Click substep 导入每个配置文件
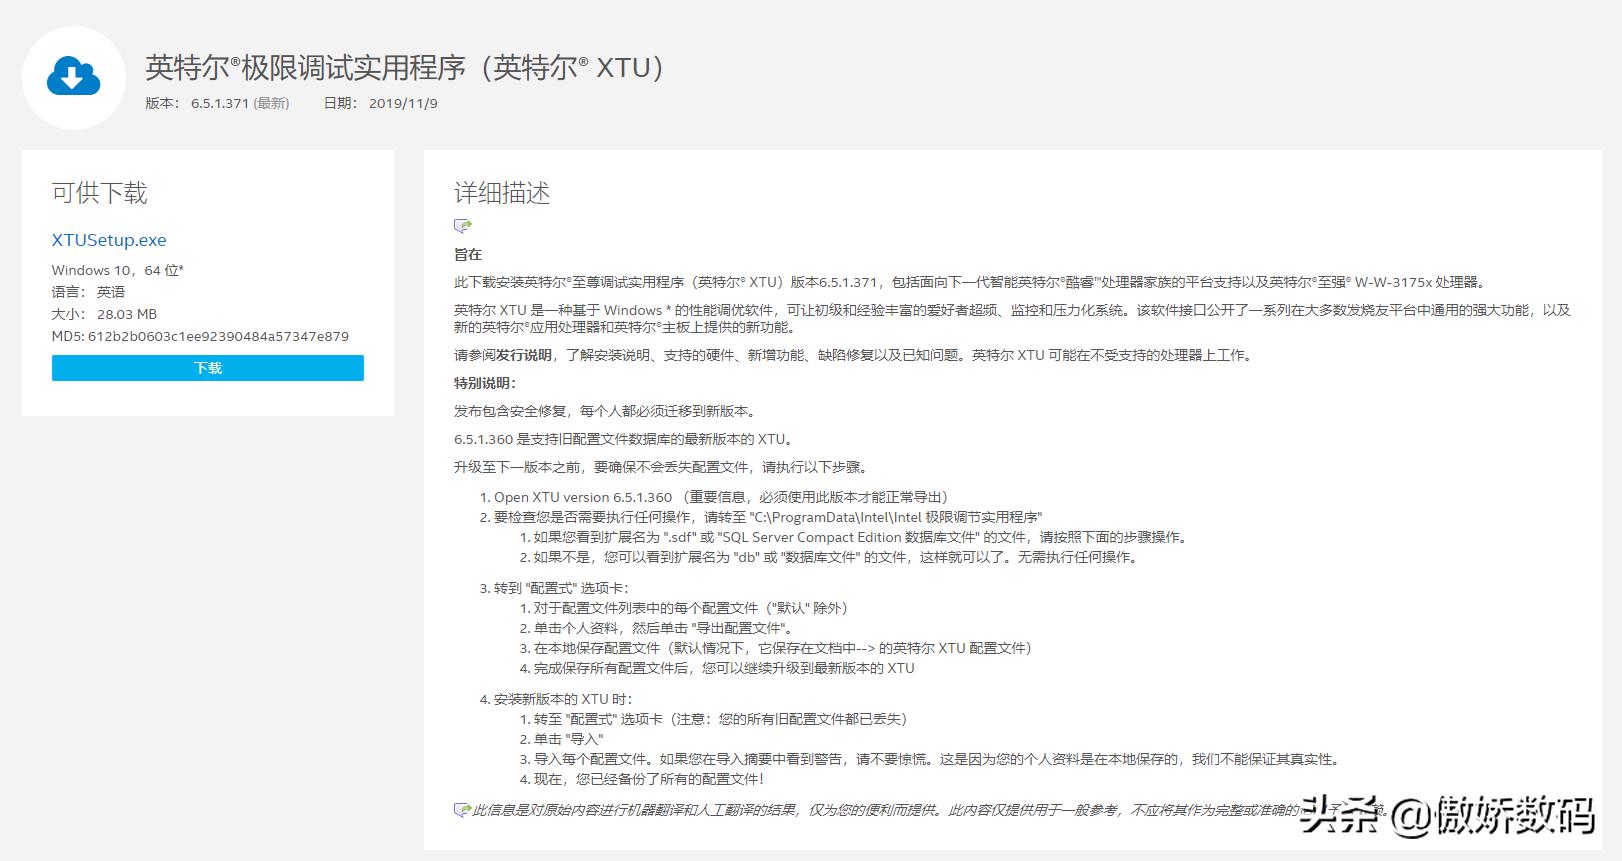Image resolution: width=1622 pixels, height=861 pixels. [930, 759]
